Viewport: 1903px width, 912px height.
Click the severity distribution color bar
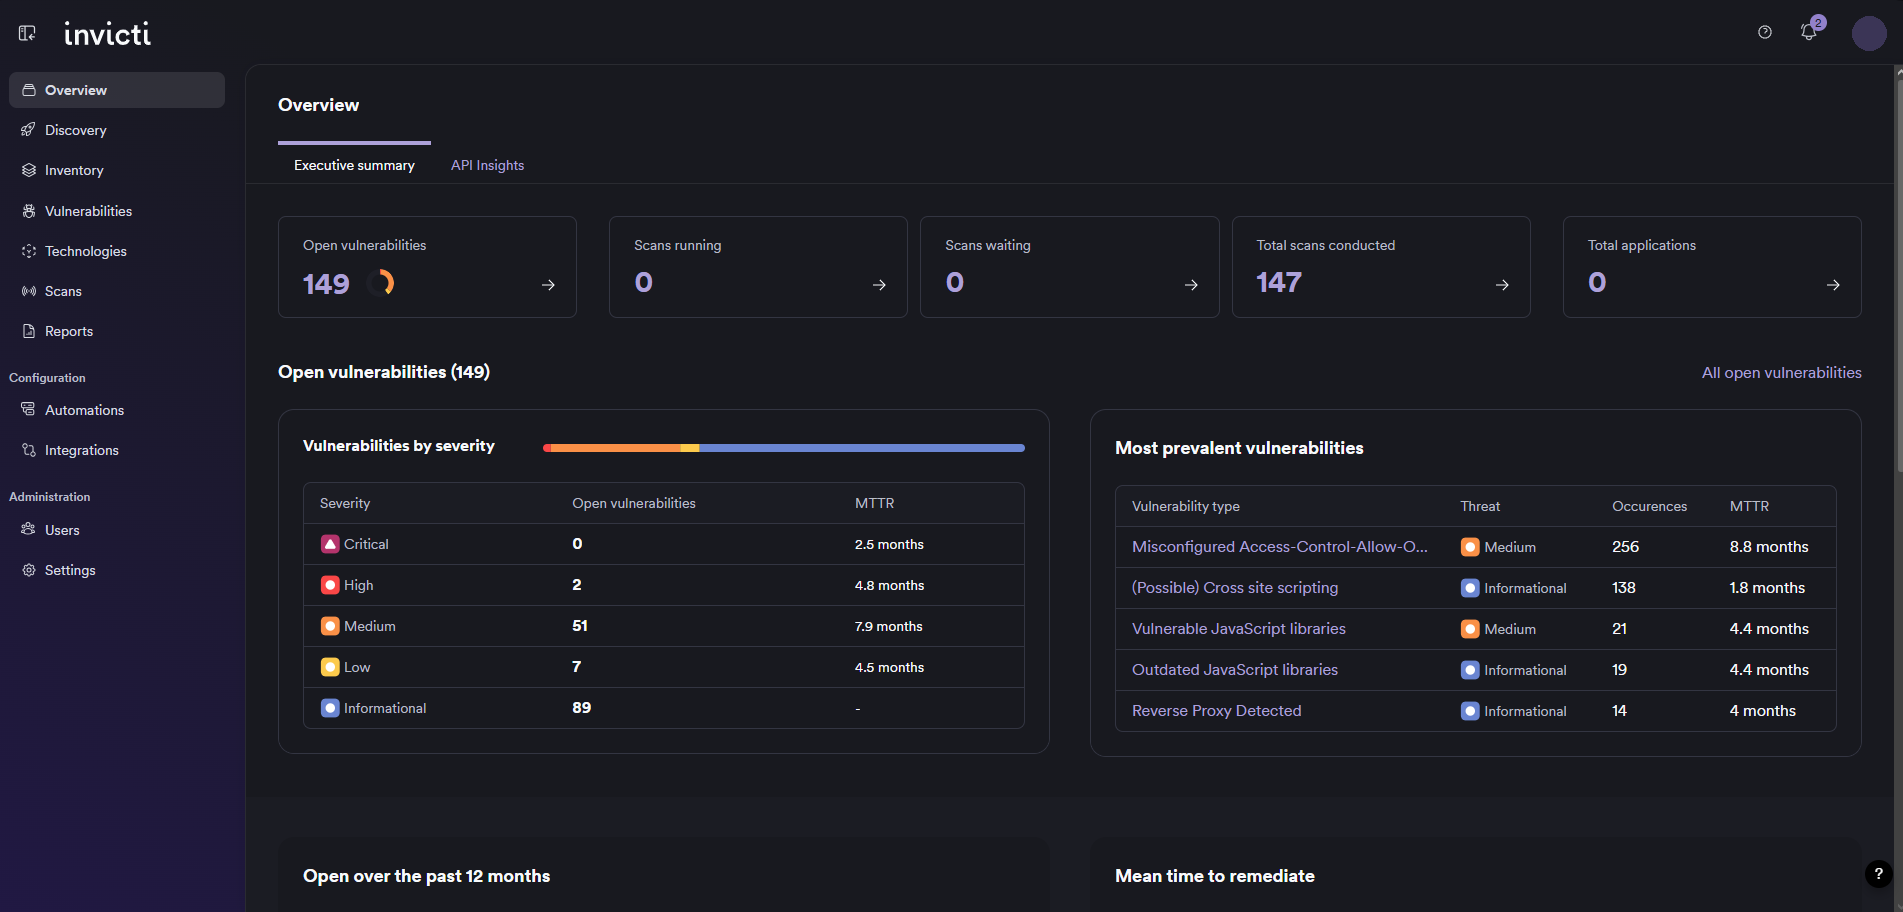pos(784,448)
